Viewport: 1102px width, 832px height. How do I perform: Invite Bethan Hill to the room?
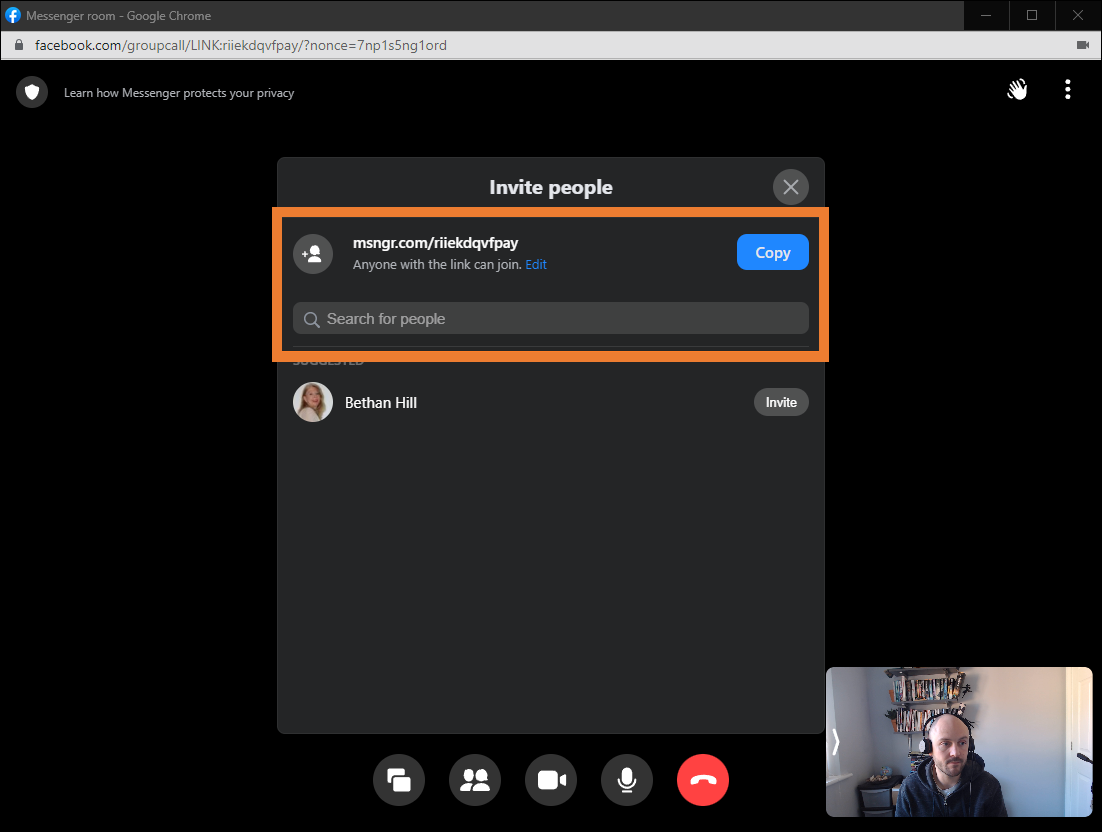[781, 402]
